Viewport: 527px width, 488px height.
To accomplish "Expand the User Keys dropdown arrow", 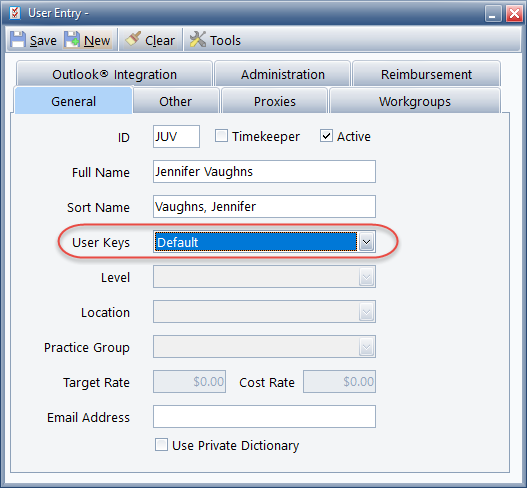I will tap(366, 242).
